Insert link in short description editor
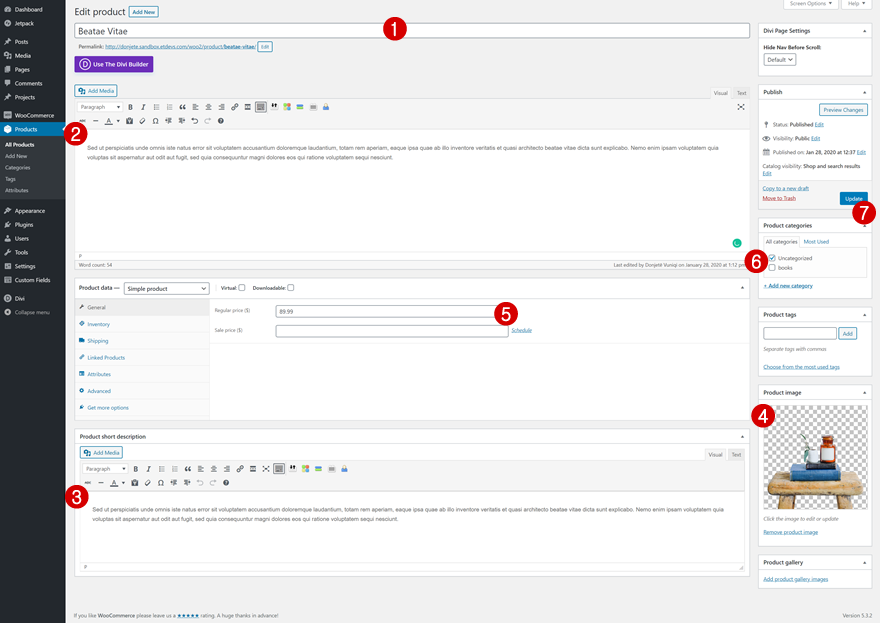This screenshot has width=880, height=623. click(x=240, y=469)
